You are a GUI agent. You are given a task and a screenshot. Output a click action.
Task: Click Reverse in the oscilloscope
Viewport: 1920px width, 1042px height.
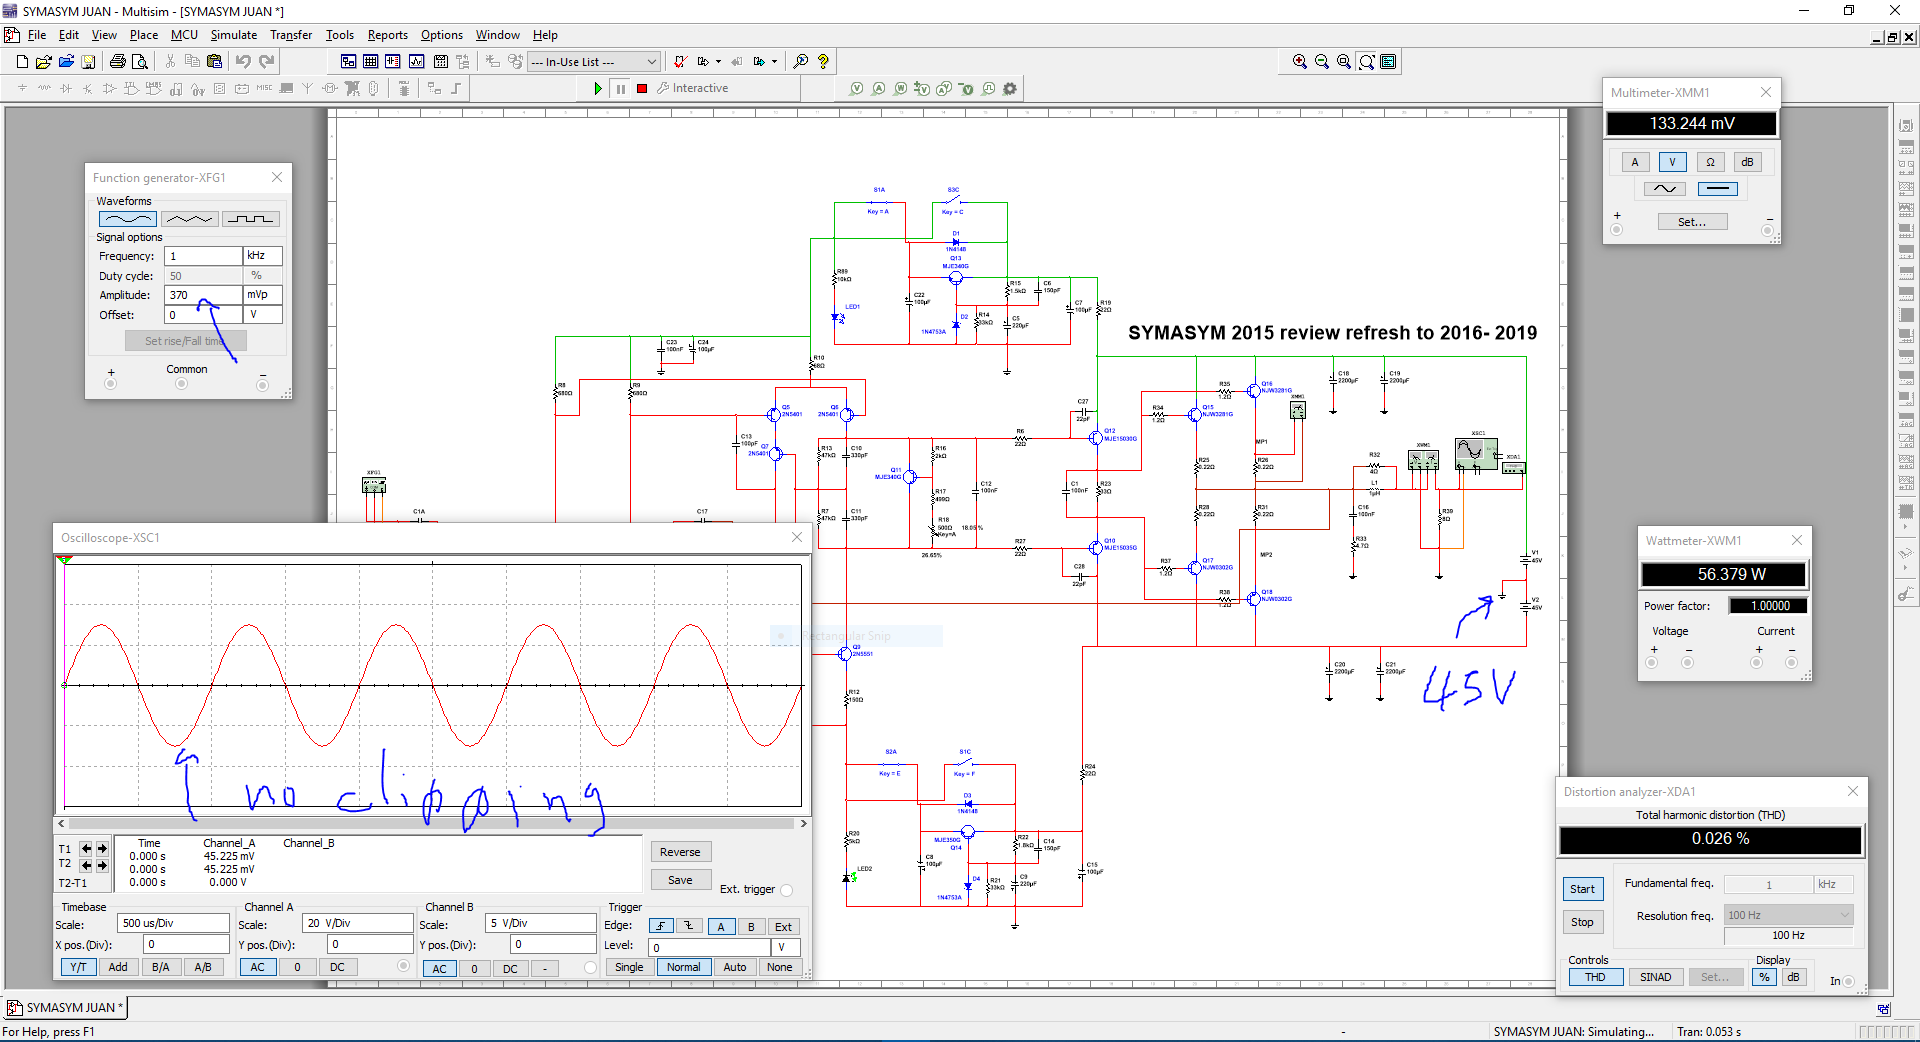click(x=680, y=852)
